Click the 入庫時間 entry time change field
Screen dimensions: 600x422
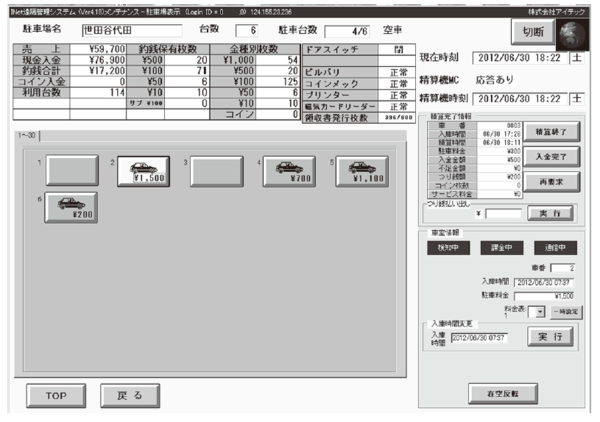(x=484, y=340)
